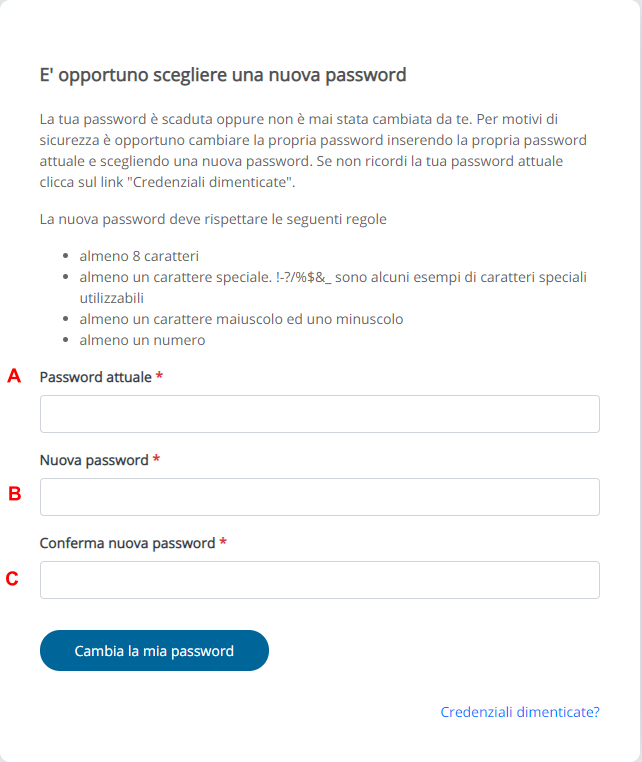Click the red asterisk beside Nuova password
Image resolution: width=642 pixels, height=762 pixels.
(x=156, y=458)
